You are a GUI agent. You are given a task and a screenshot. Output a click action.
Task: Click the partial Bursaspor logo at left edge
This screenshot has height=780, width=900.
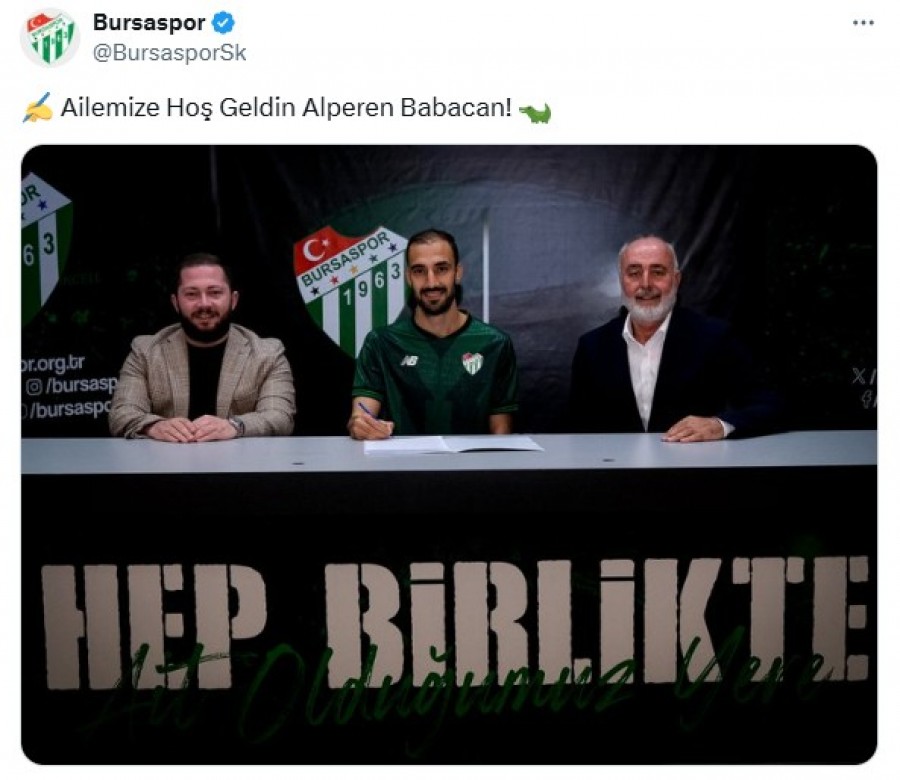pos(45,247)
